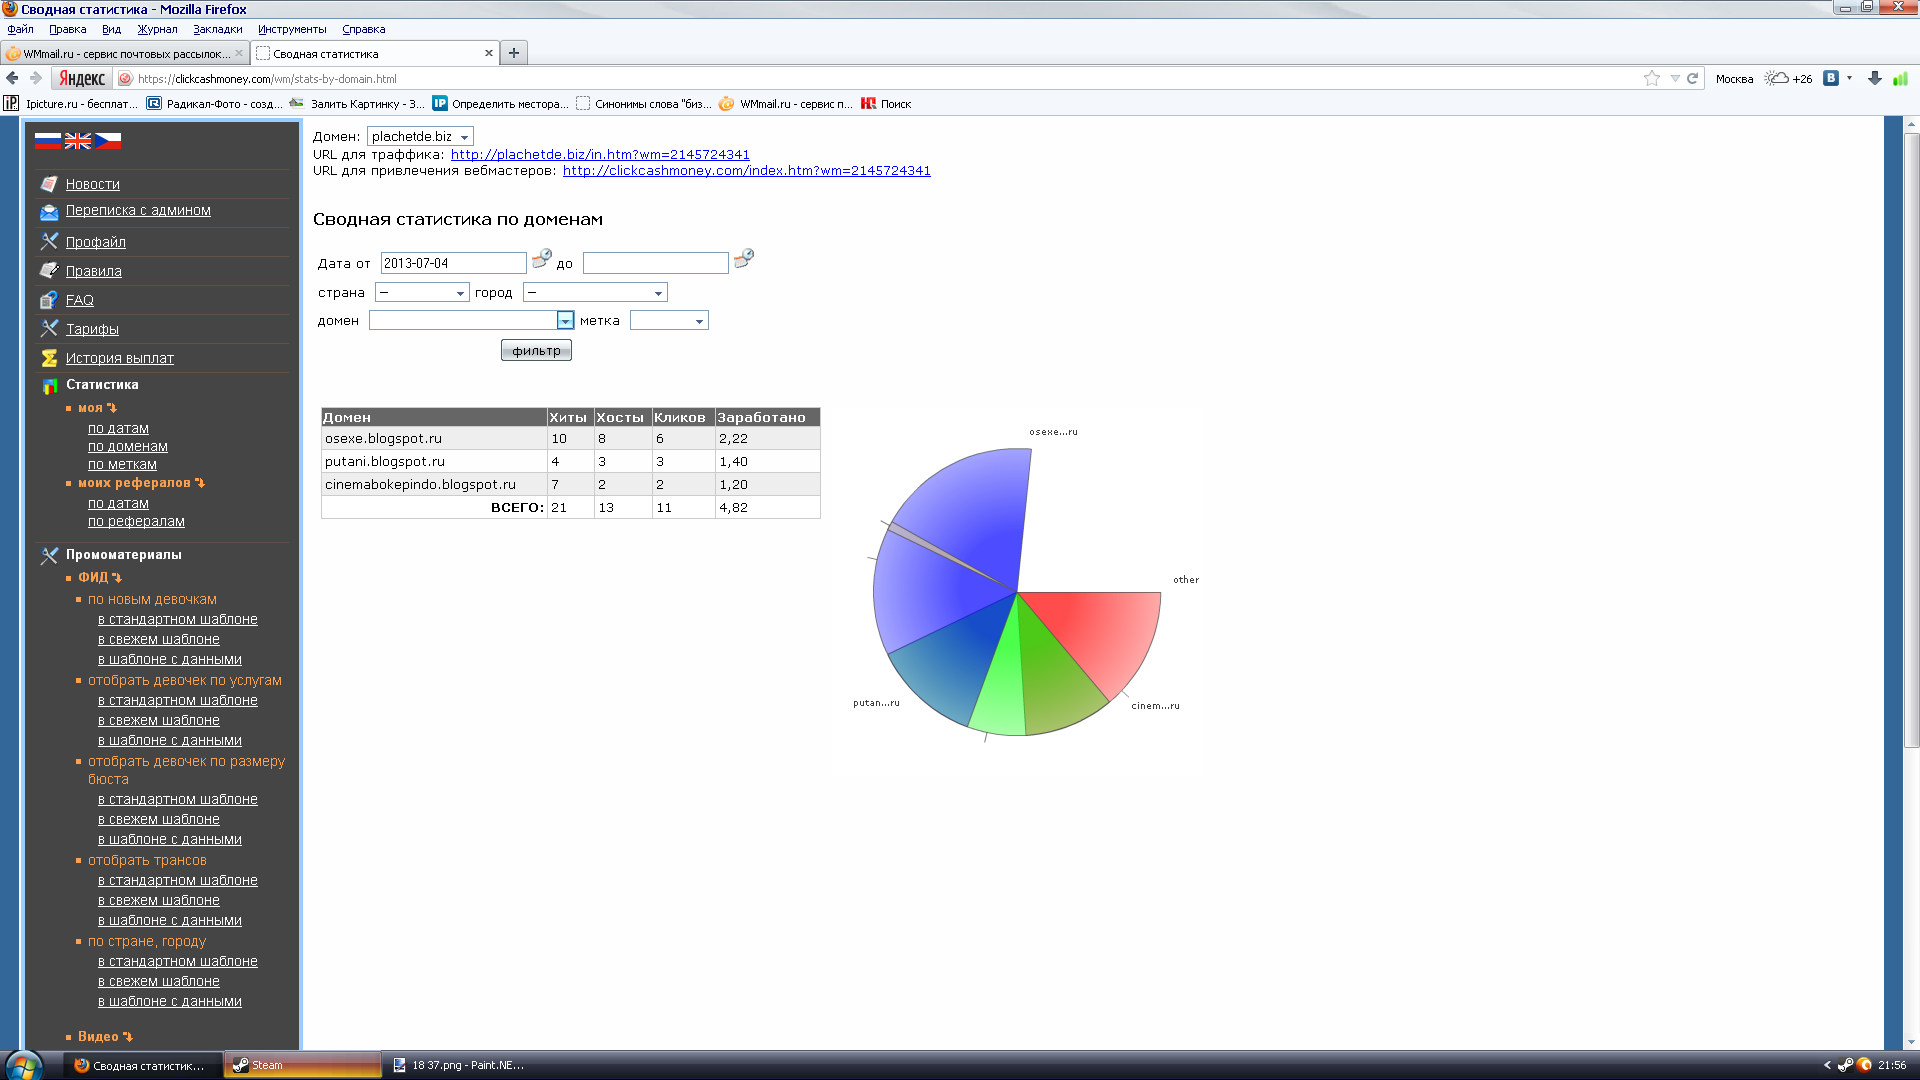Viewport: 1920px width, 1080px height.
Task: Open the plachetde.biz traffic URL link
Action: (x=600, y=155)
